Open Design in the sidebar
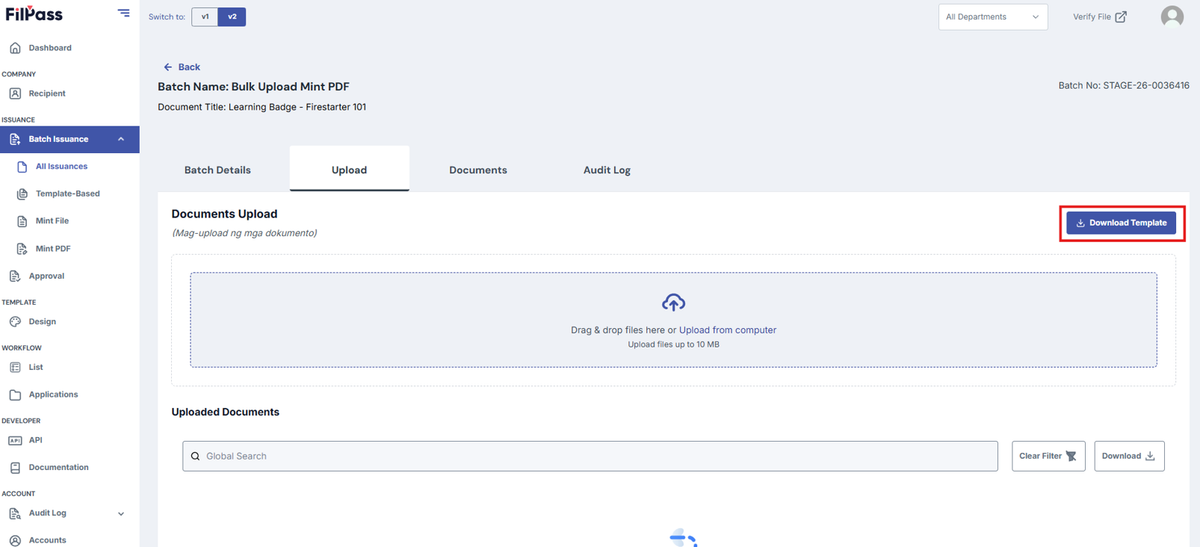Viewport: 1200px width, 547px height. (x=42, y=322)
